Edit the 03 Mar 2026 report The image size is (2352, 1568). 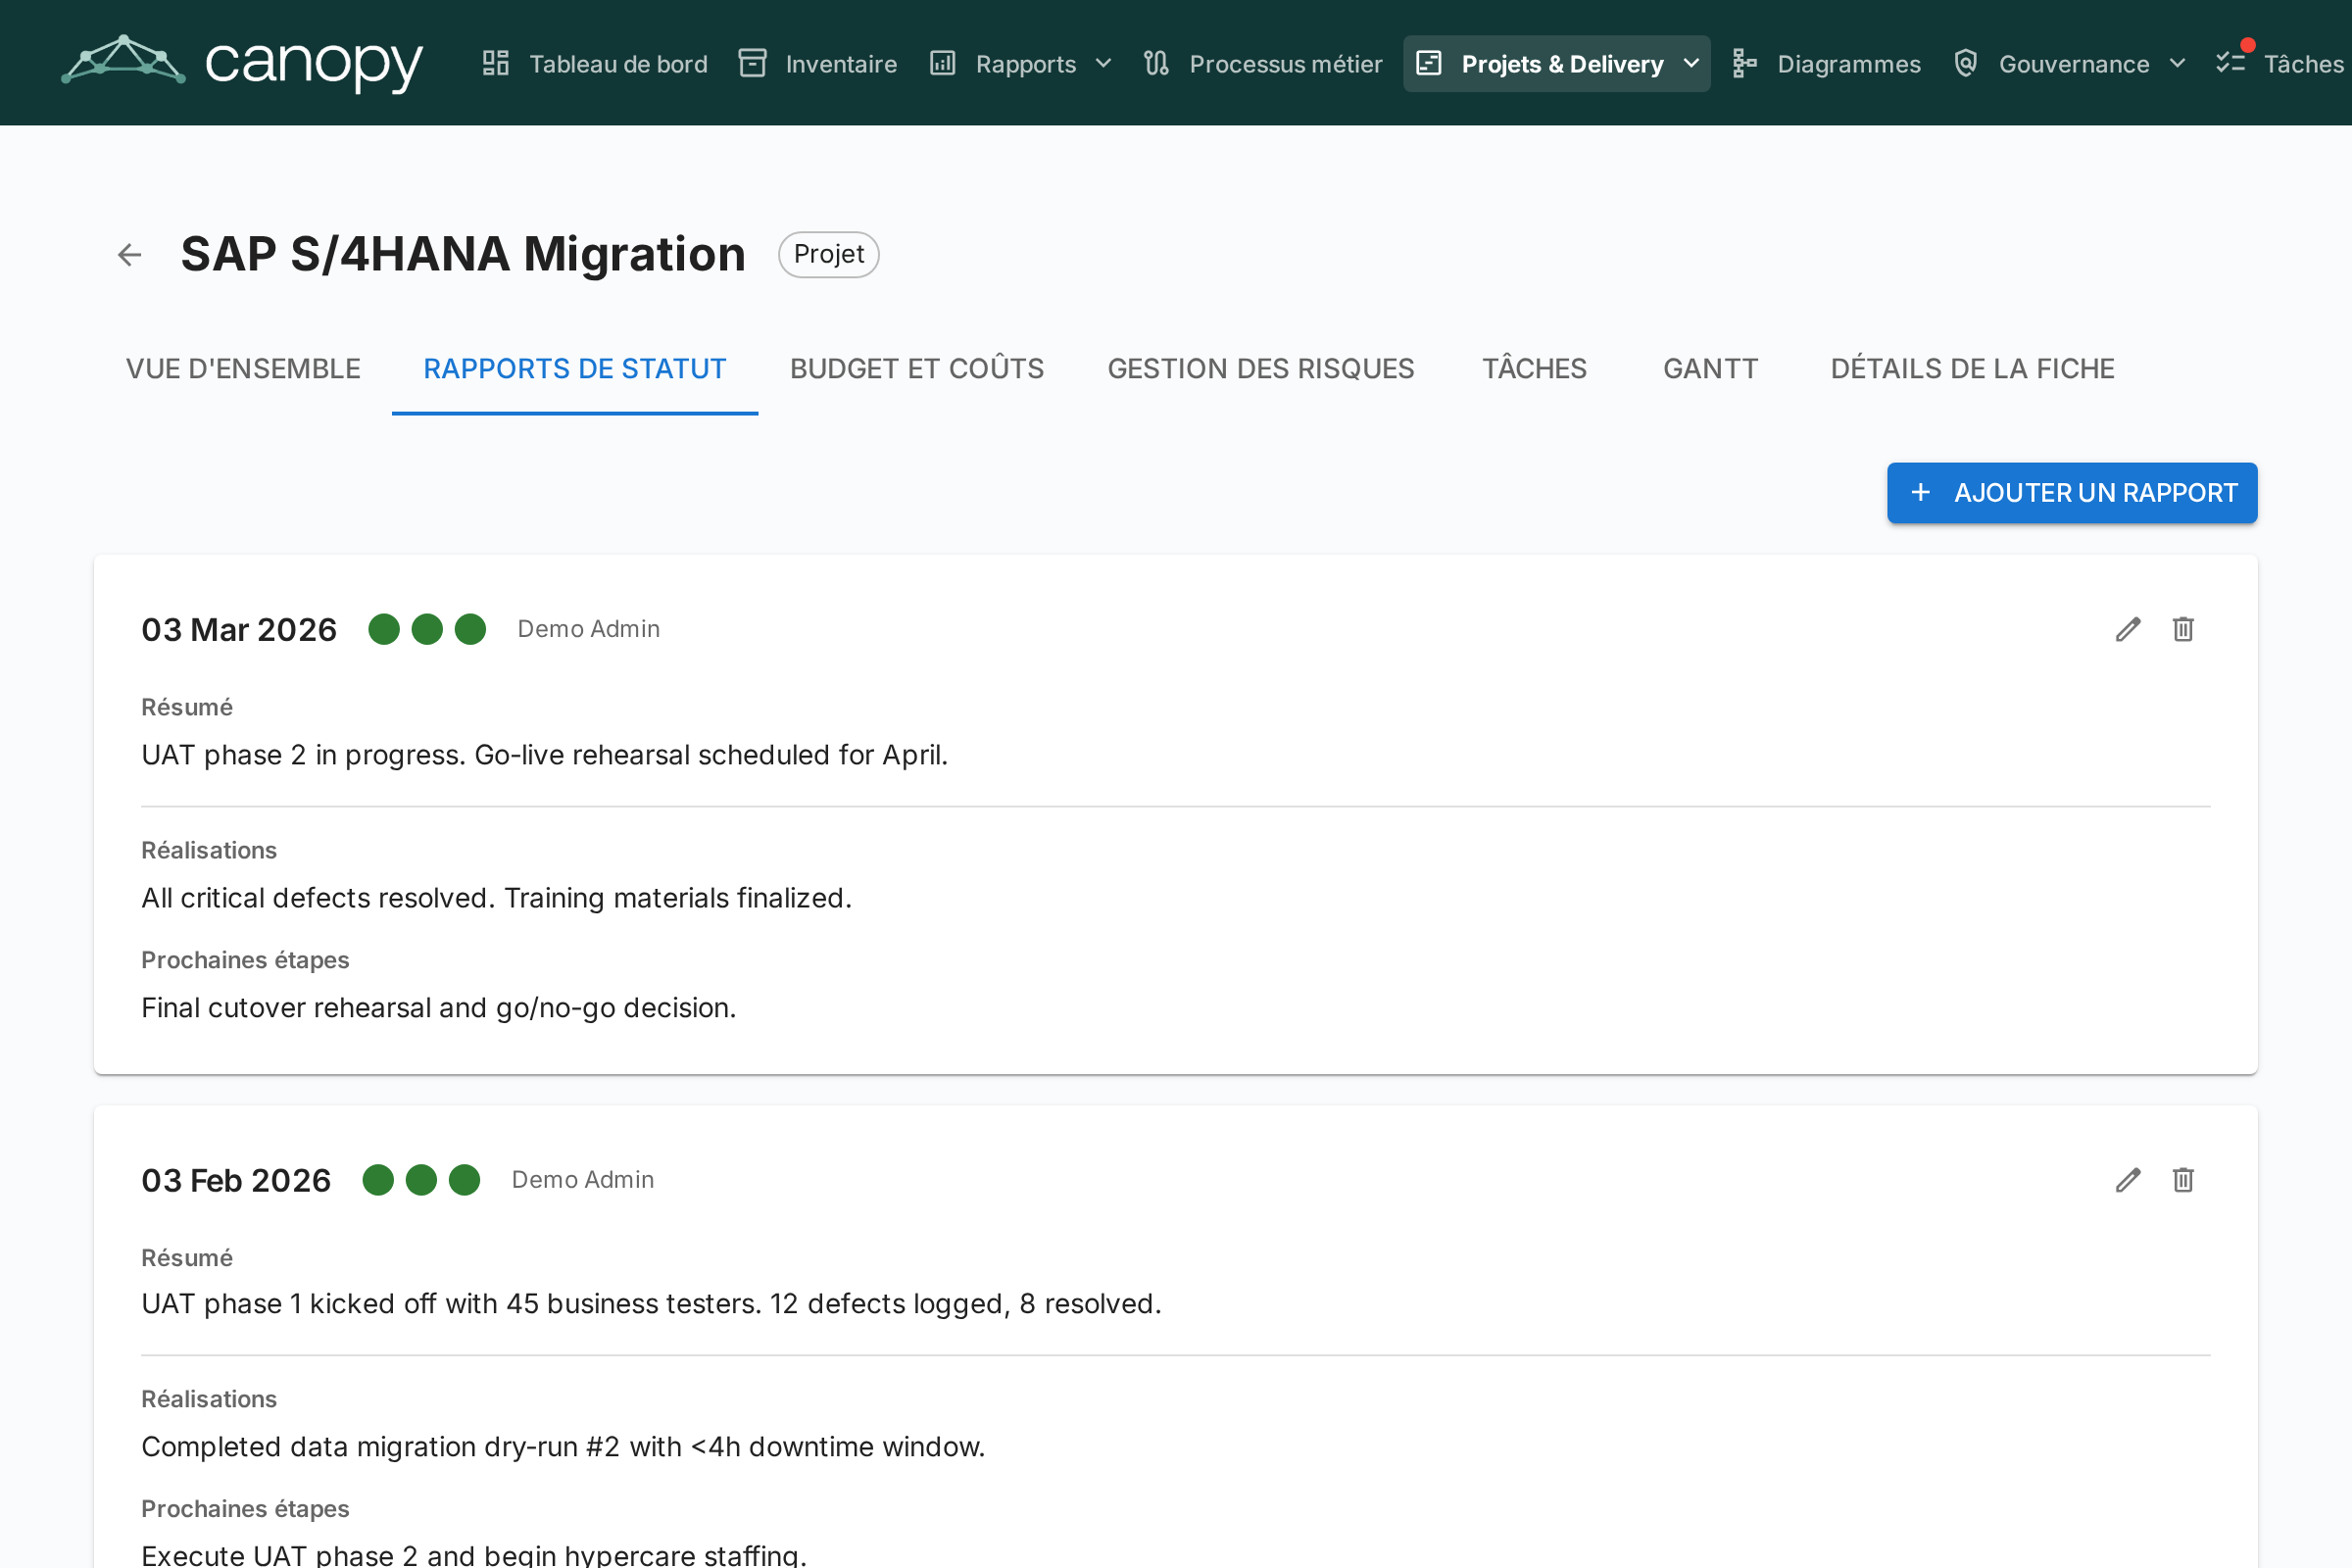[2128, 629]
